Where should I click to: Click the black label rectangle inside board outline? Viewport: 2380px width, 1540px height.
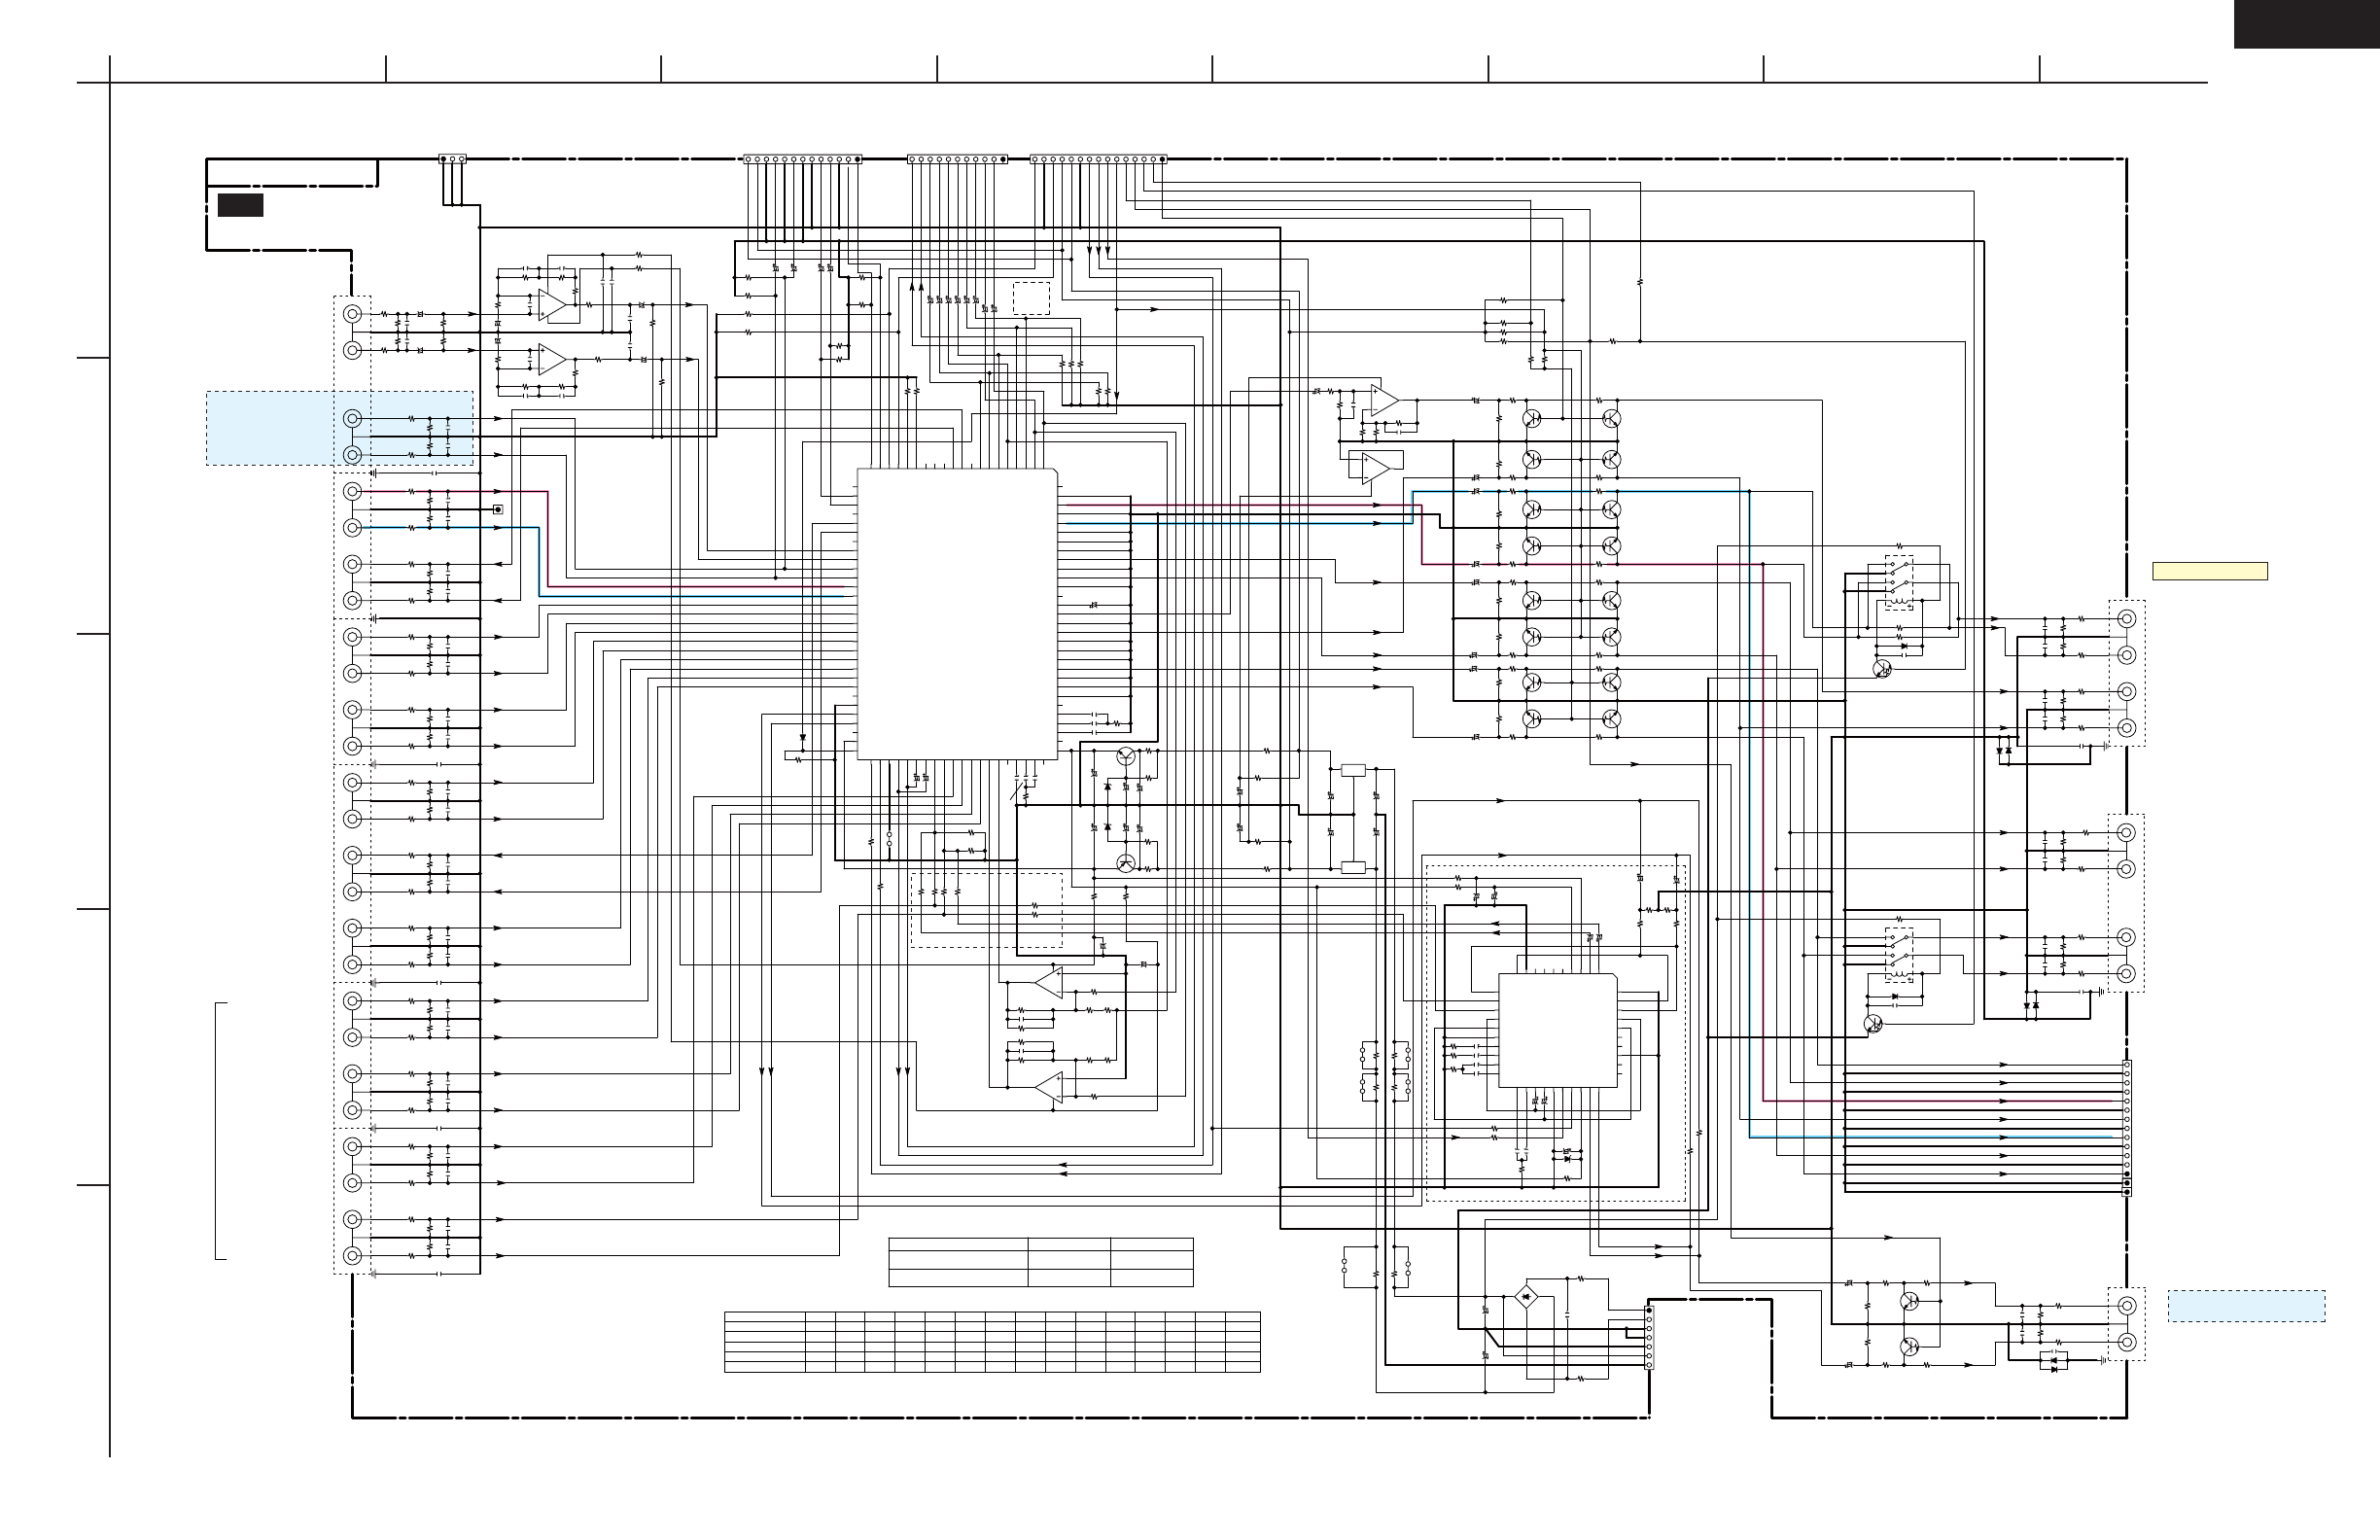click(x=240, y=205)
